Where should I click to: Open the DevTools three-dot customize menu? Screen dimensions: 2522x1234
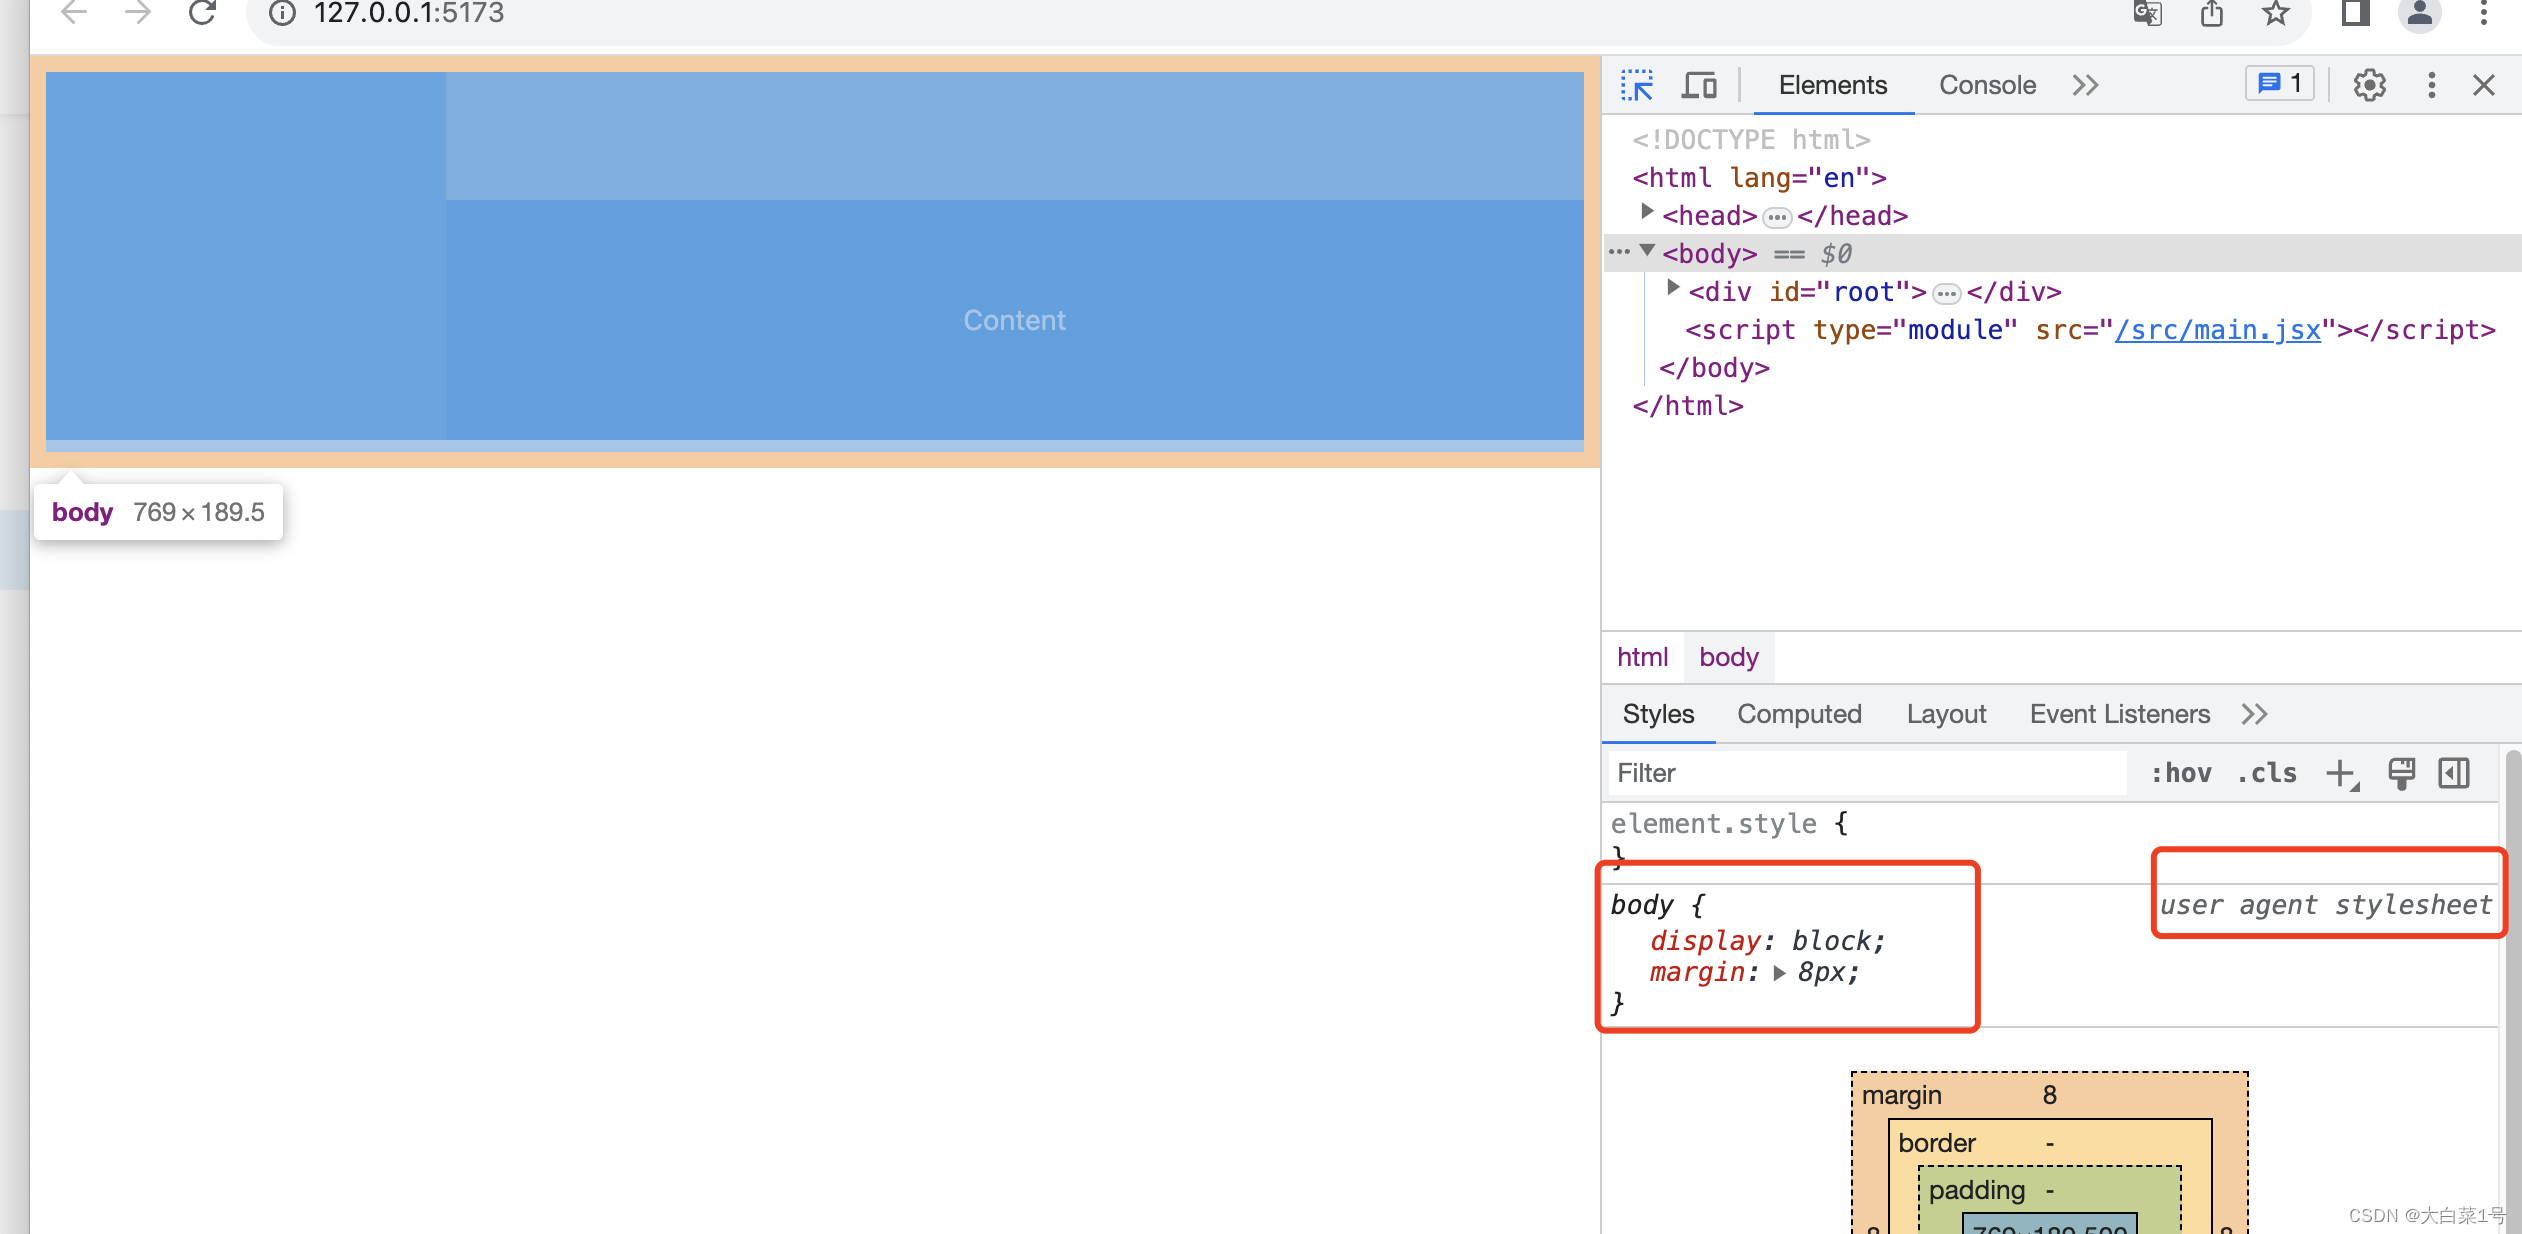pos(2431,85)
